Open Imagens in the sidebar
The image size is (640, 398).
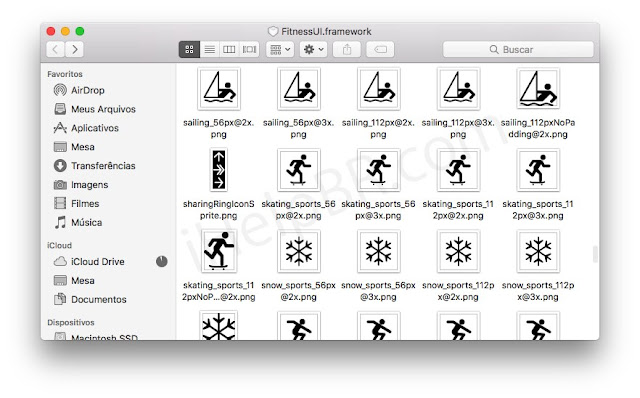click(81, 185)
